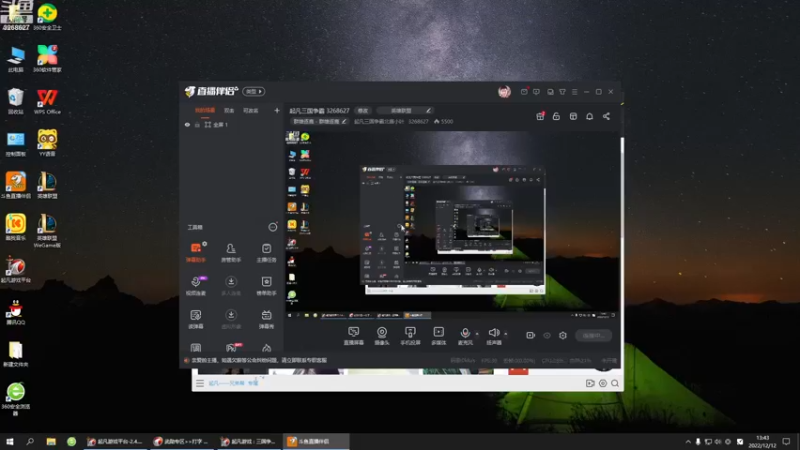This screenshot has width=800, height=450.
Task: Open WPS Office desktop icon
Action: click(x=47, y=102)
